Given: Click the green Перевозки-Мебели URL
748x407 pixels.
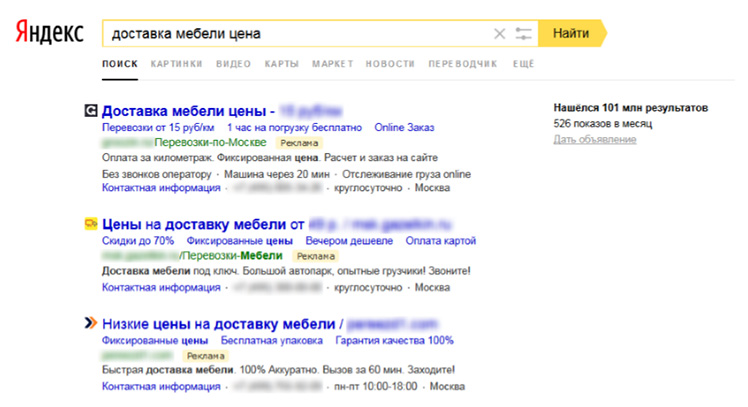Looking at the screenshot, I should tap(231, 256).
